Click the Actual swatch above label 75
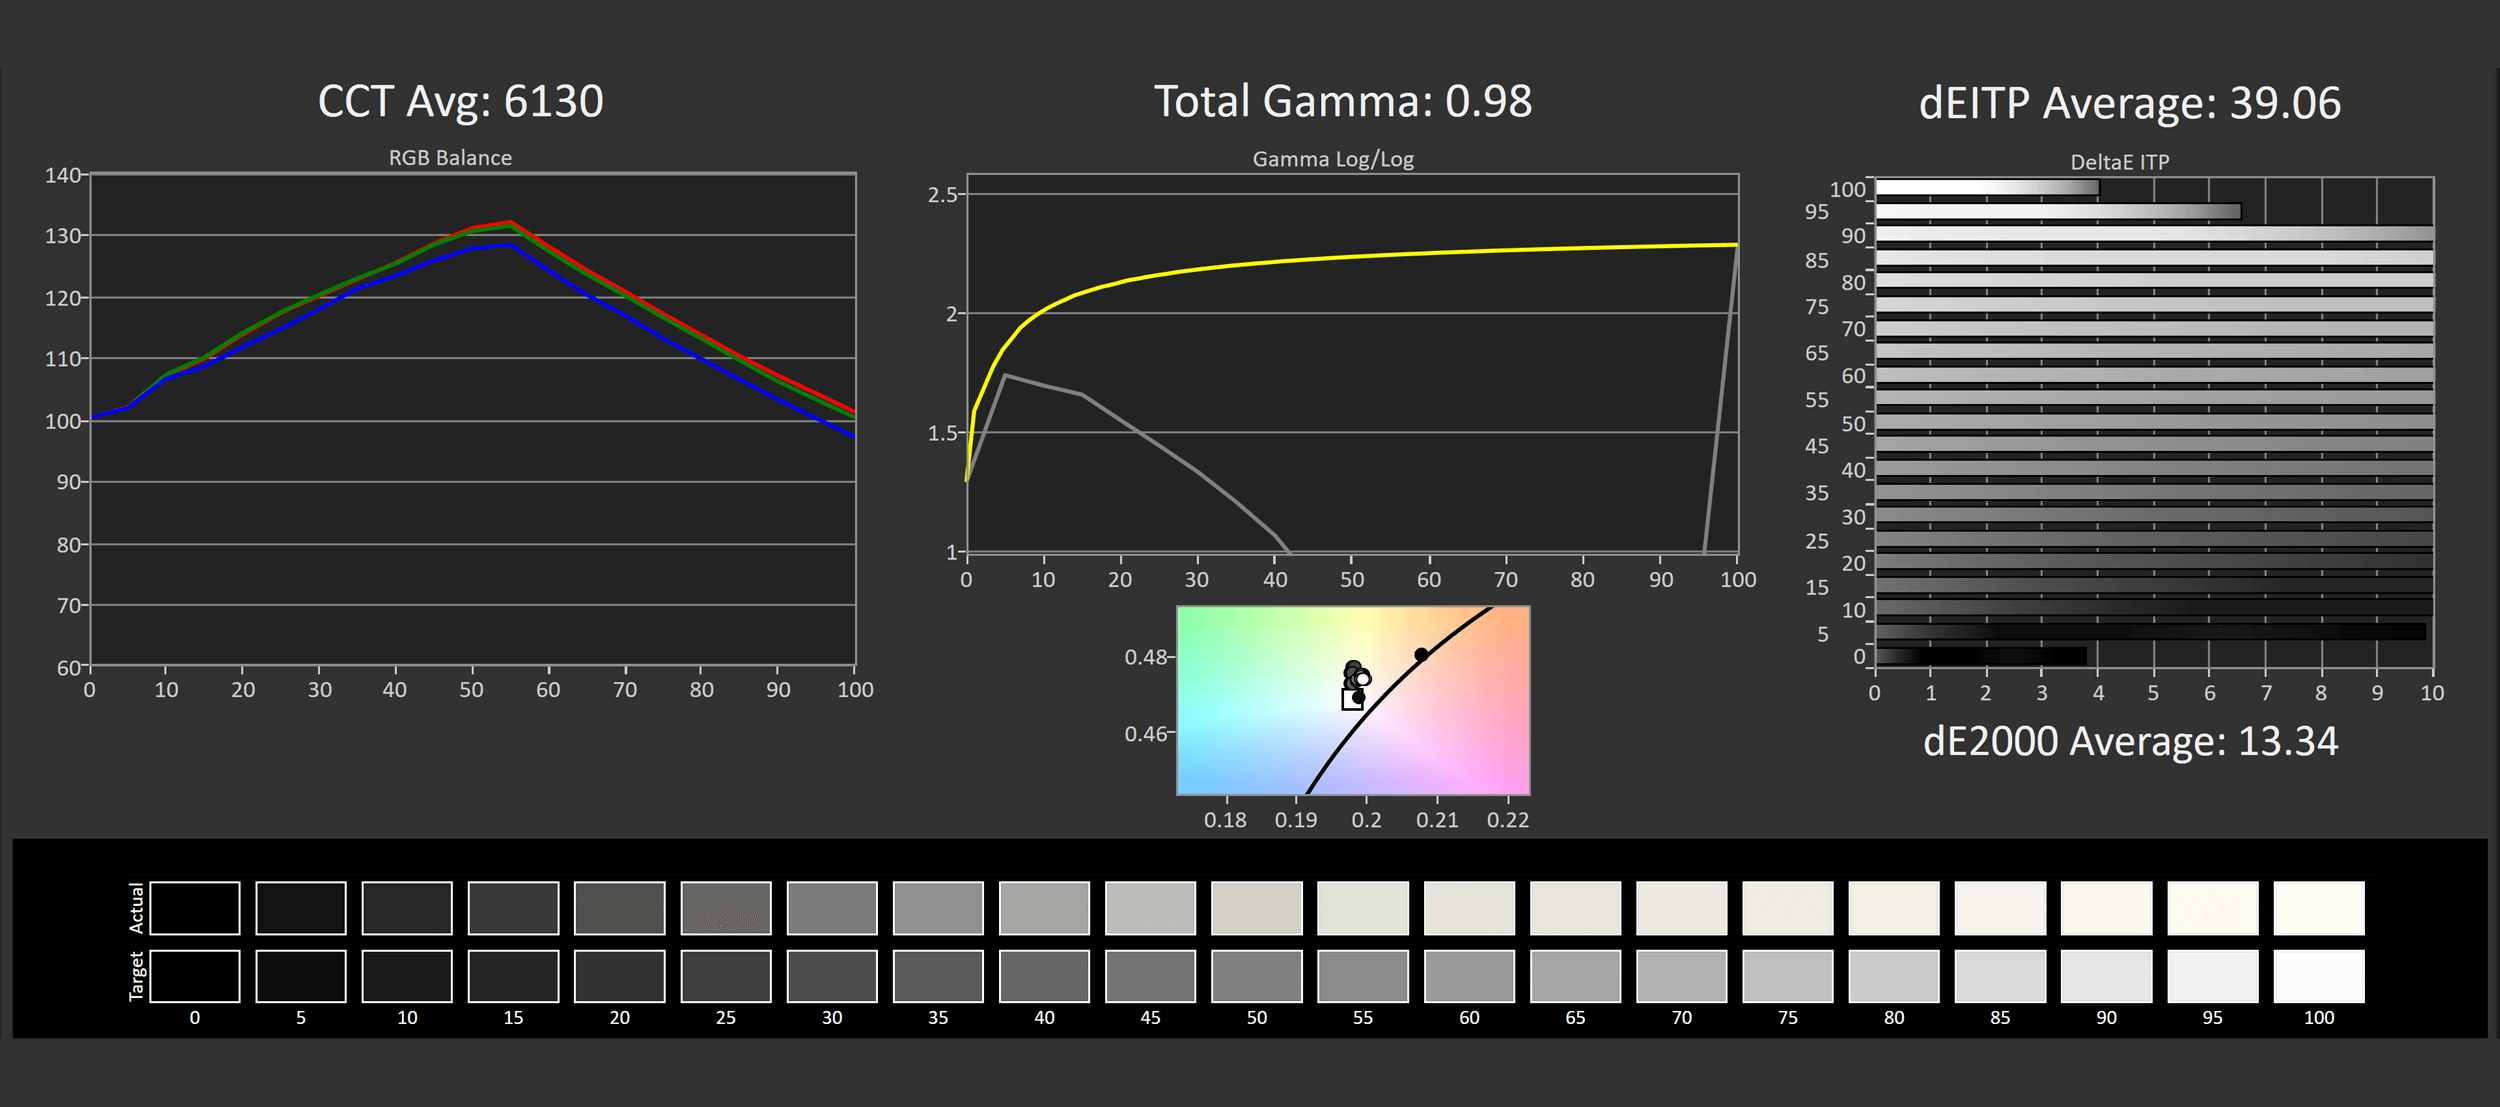 tap(1787, 907)
